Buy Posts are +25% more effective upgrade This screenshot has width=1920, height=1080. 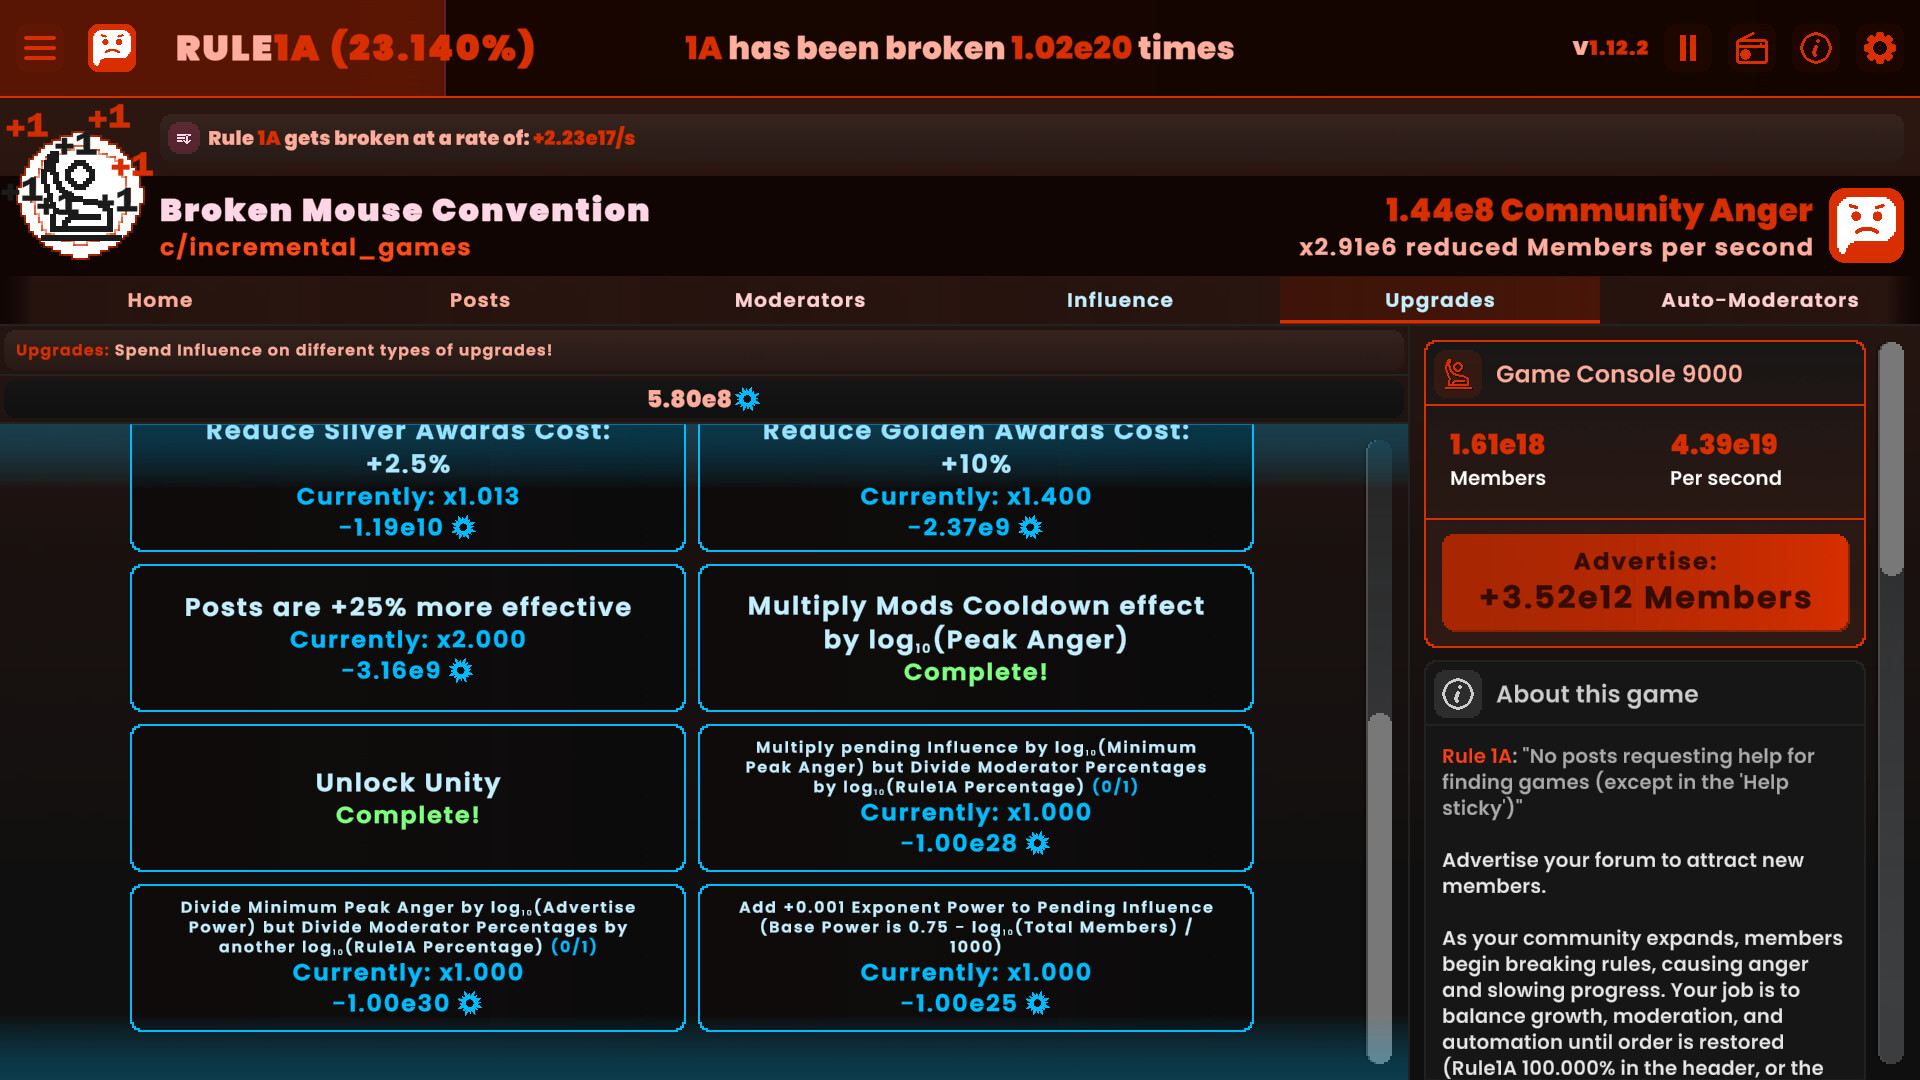pyautogui.click(x=408, y=638)
